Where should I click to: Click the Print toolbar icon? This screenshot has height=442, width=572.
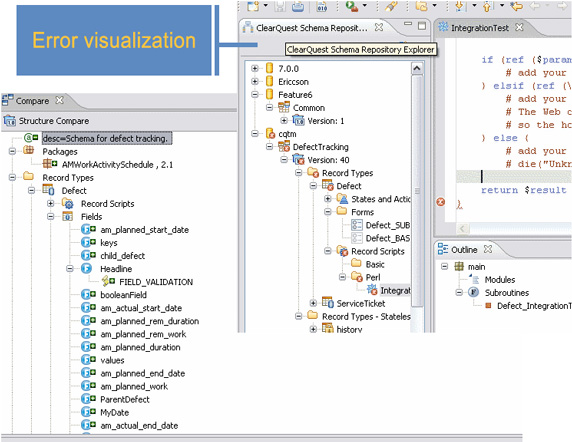(298, 6)
